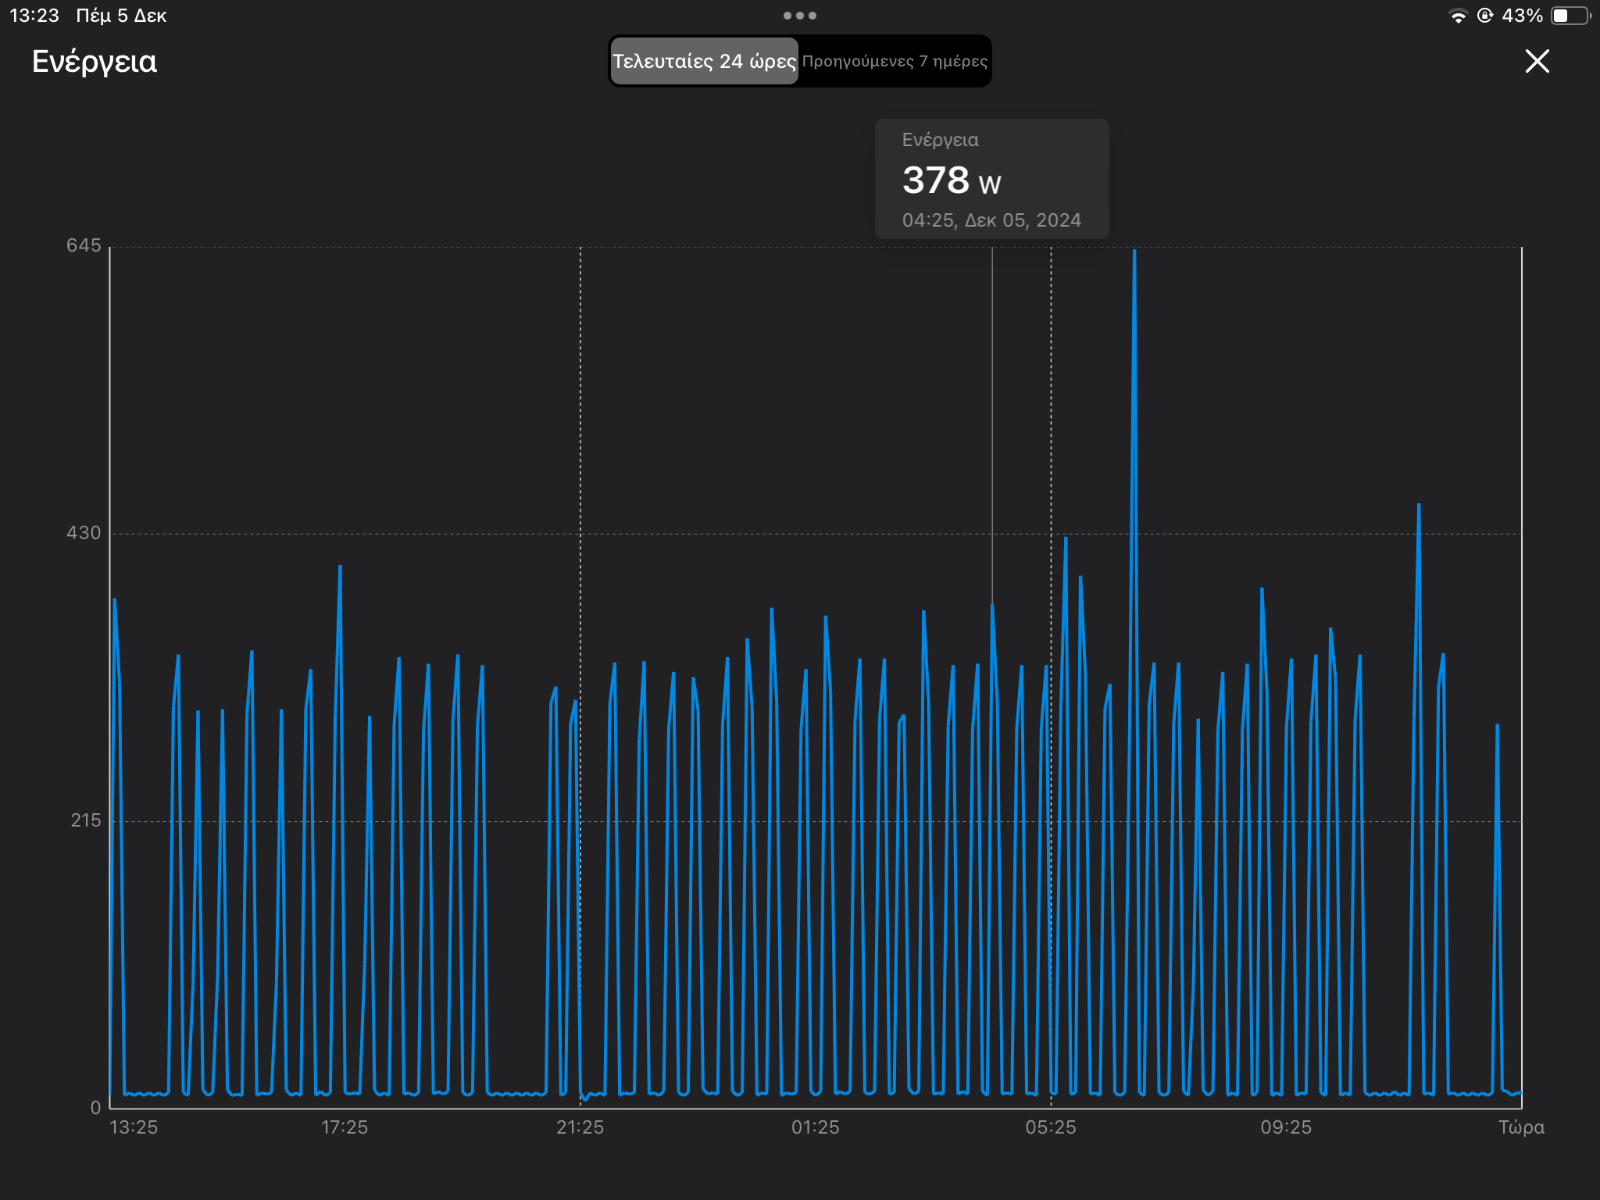Tap the Wi-Fi status icon
Image resolution: width=1600 pixels, height=1200 pixels.
1458,16
